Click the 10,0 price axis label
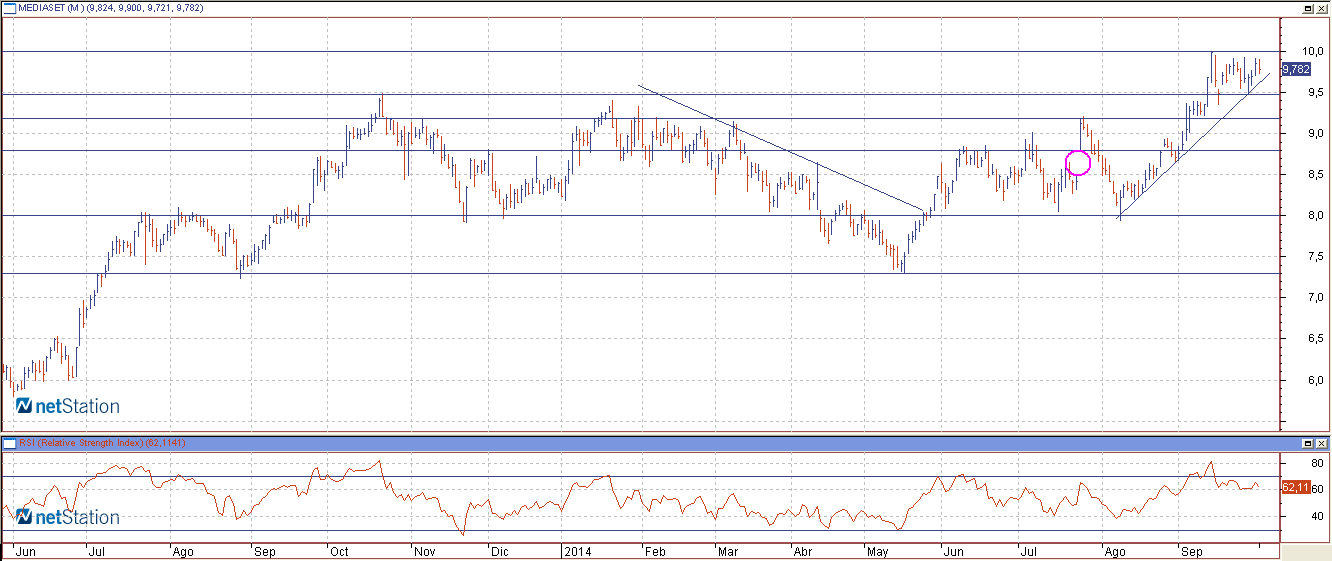Viewport: 1332px width, 561px height. 1314,51
